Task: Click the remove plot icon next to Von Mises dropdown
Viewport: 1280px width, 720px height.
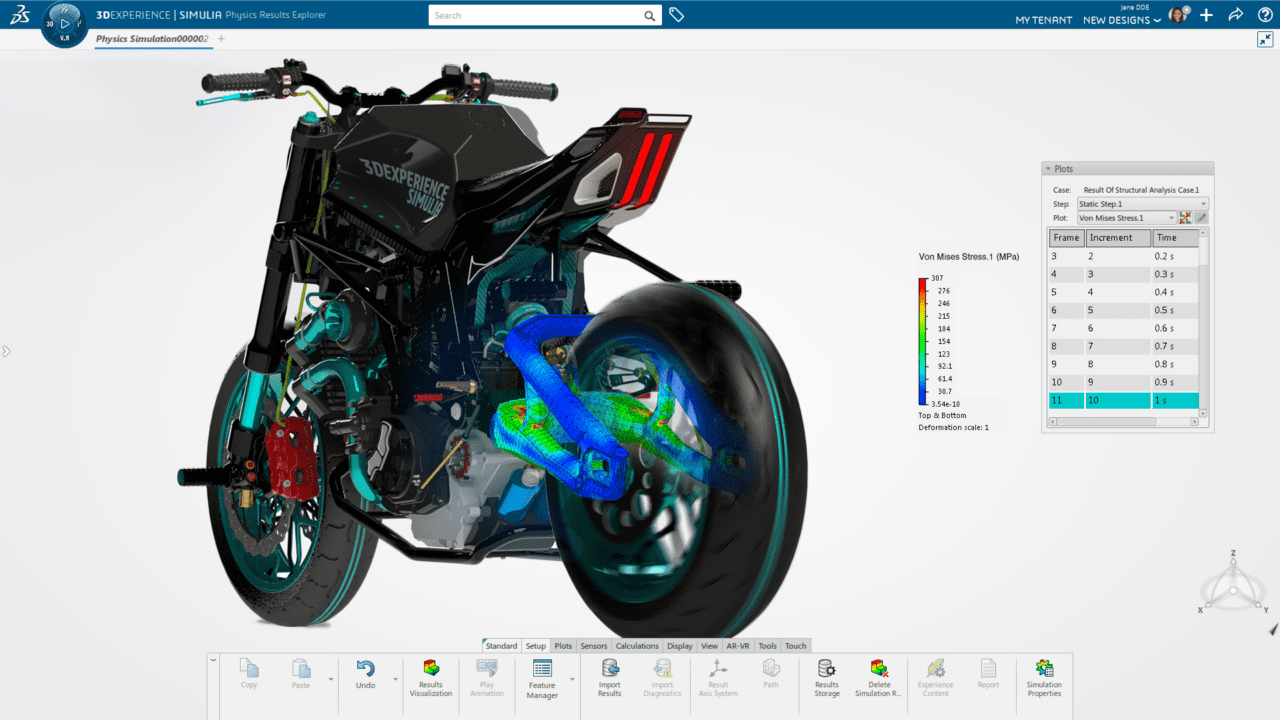Action: pyautogui.click(x=1185, y=217)
